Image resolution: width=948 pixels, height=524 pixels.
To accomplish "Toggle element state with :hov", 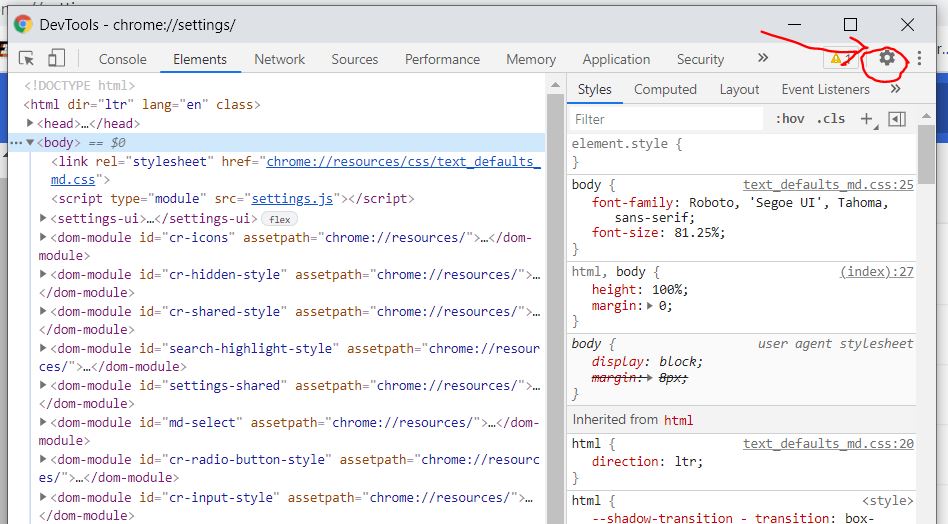I will point(790,118).
